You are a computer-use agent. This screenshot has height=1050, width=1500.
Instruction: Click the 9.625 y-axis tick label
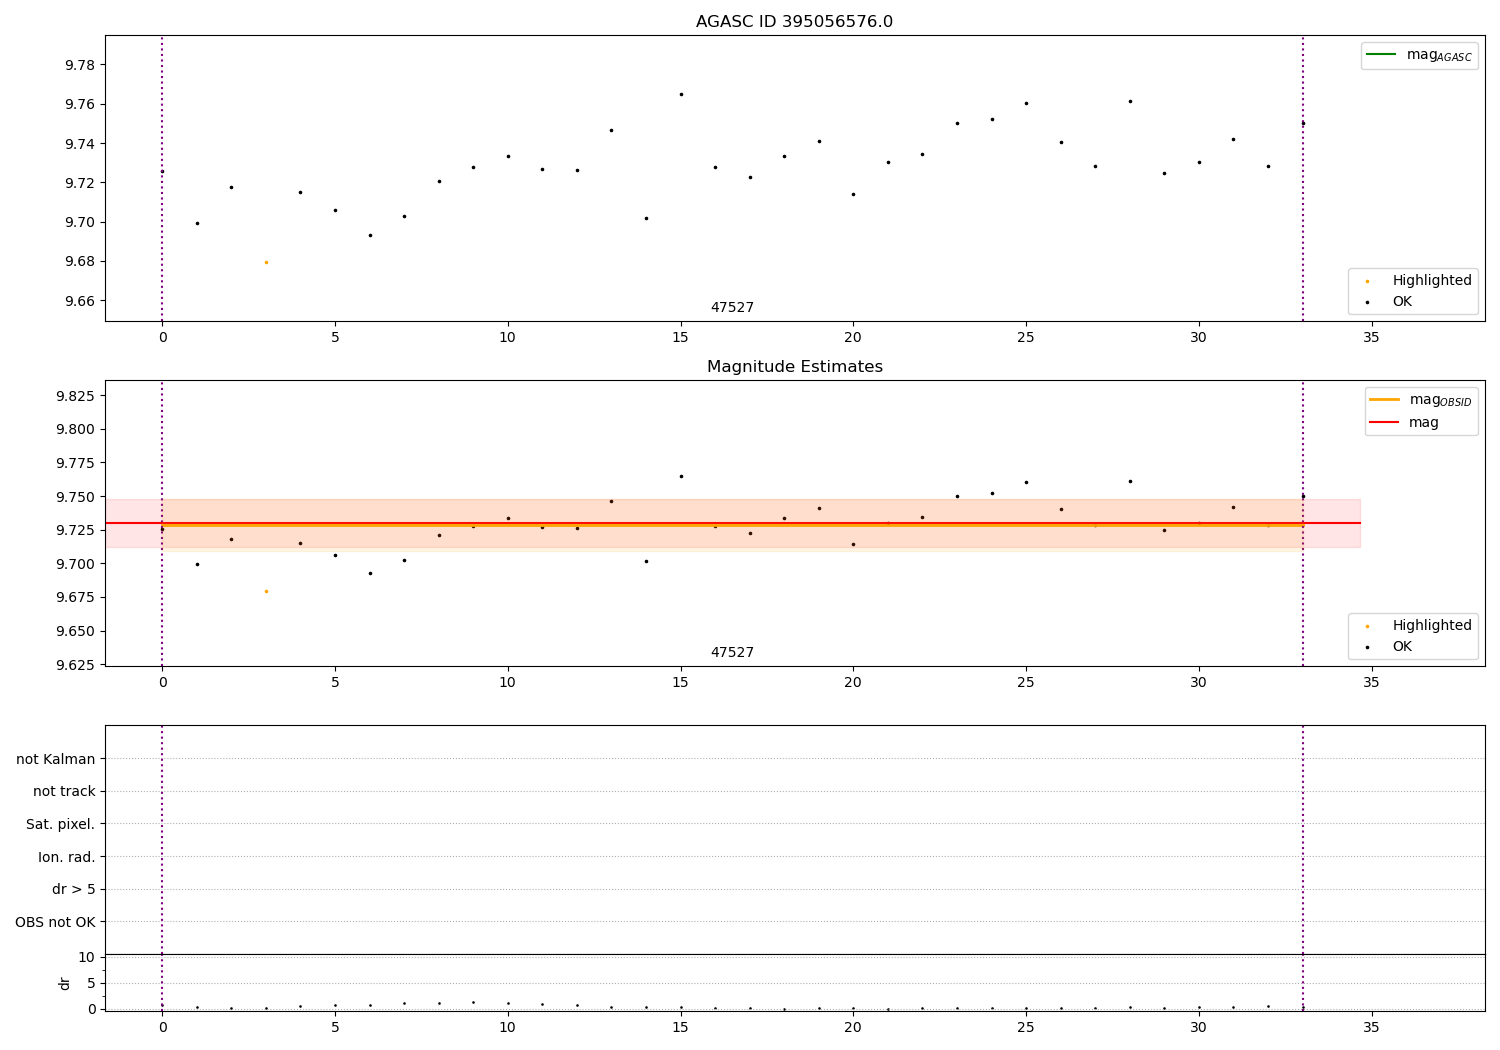76,665
